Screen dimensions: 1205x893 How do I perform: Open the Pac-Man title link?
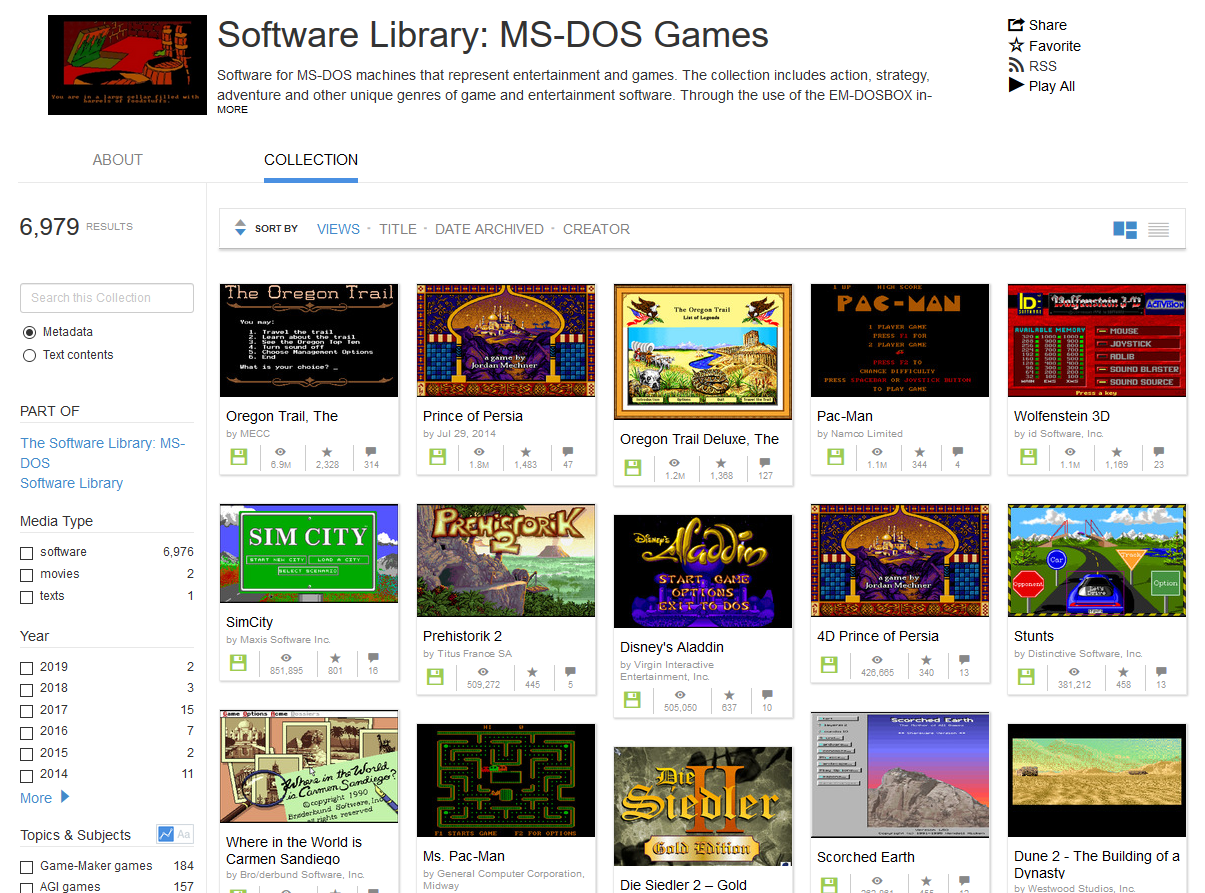pos(845,416)
